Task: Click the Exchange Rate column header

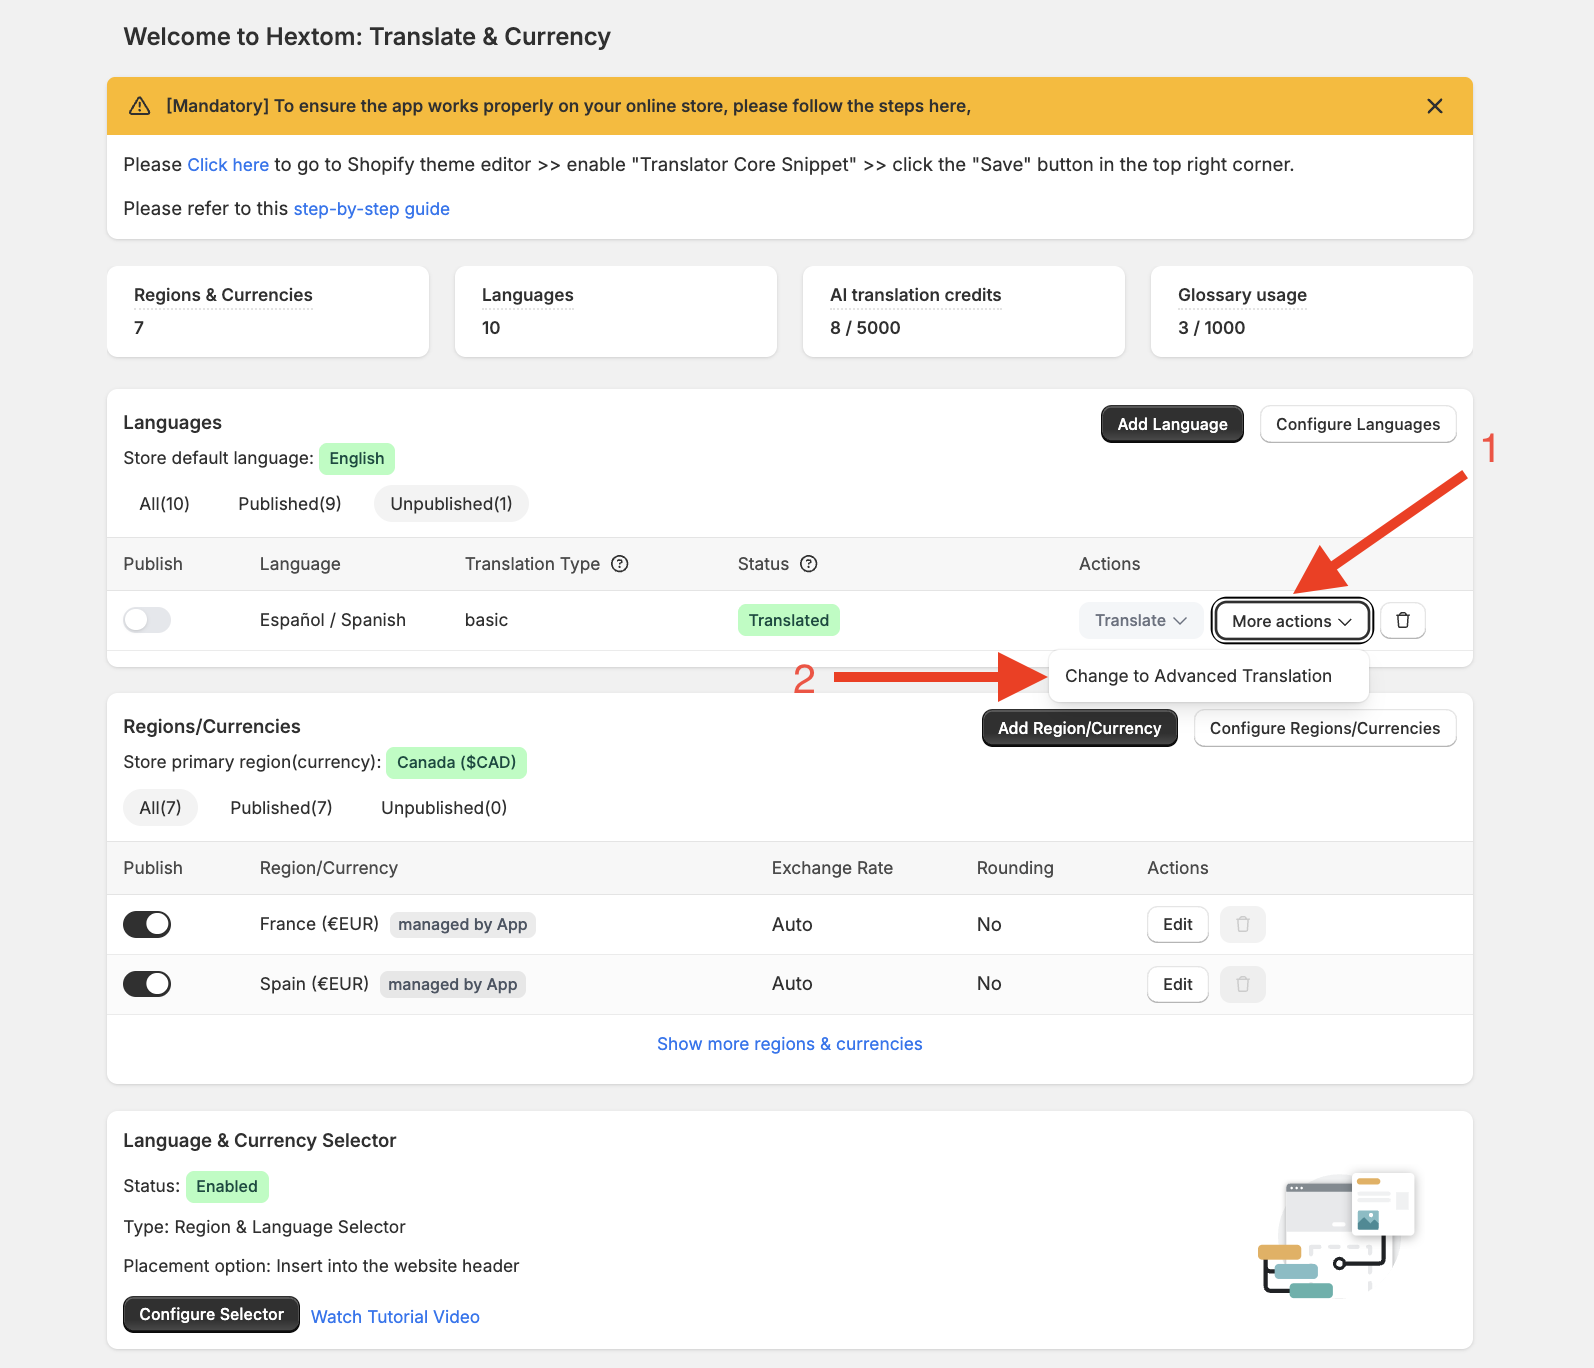Action: pyautogui.click(x=832, y=868)
